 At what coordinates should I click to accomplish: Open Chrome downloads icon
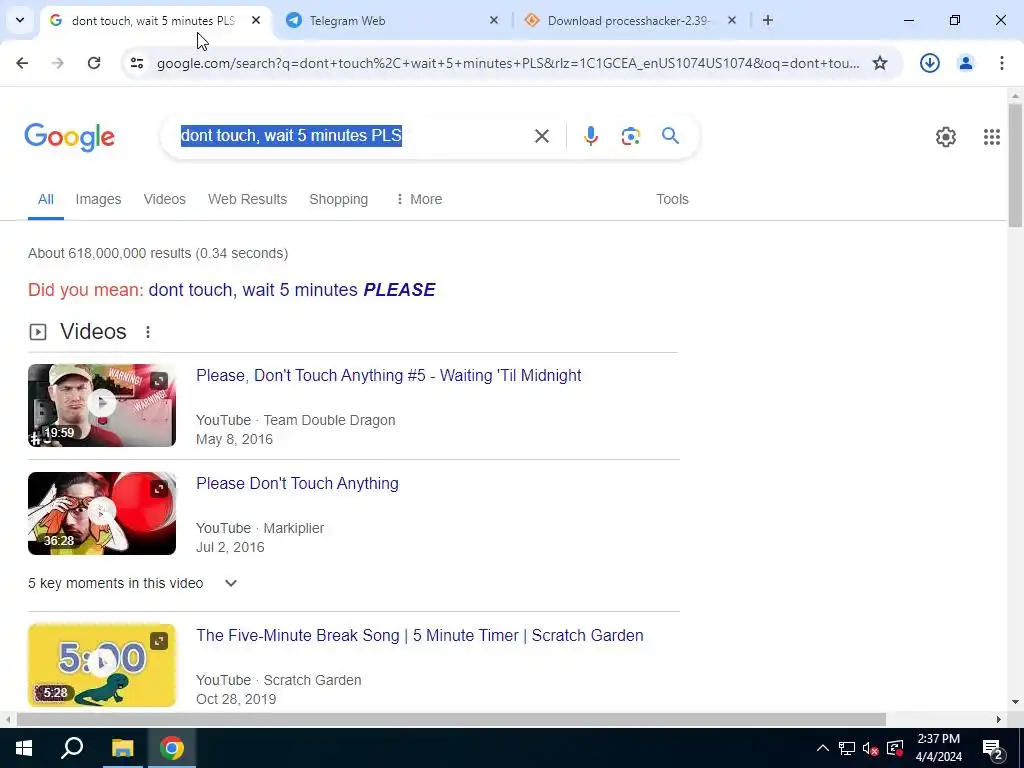click(x=929, y=63)
